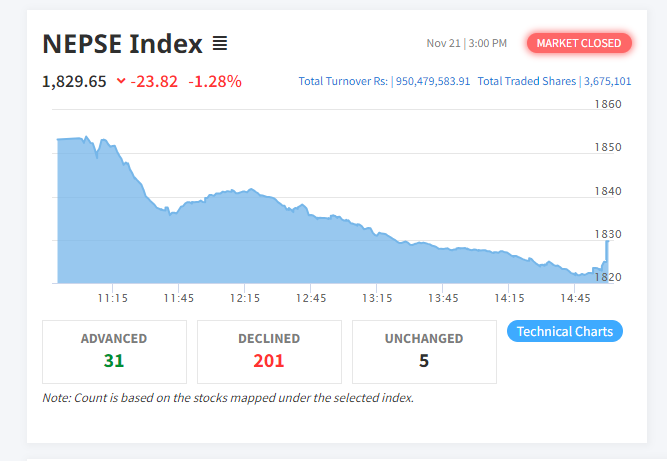667x461 pixels.
Task: Click the Nov 21 3:00 PM timestamp
Action: pyautogui.click(x=466, y=43)
